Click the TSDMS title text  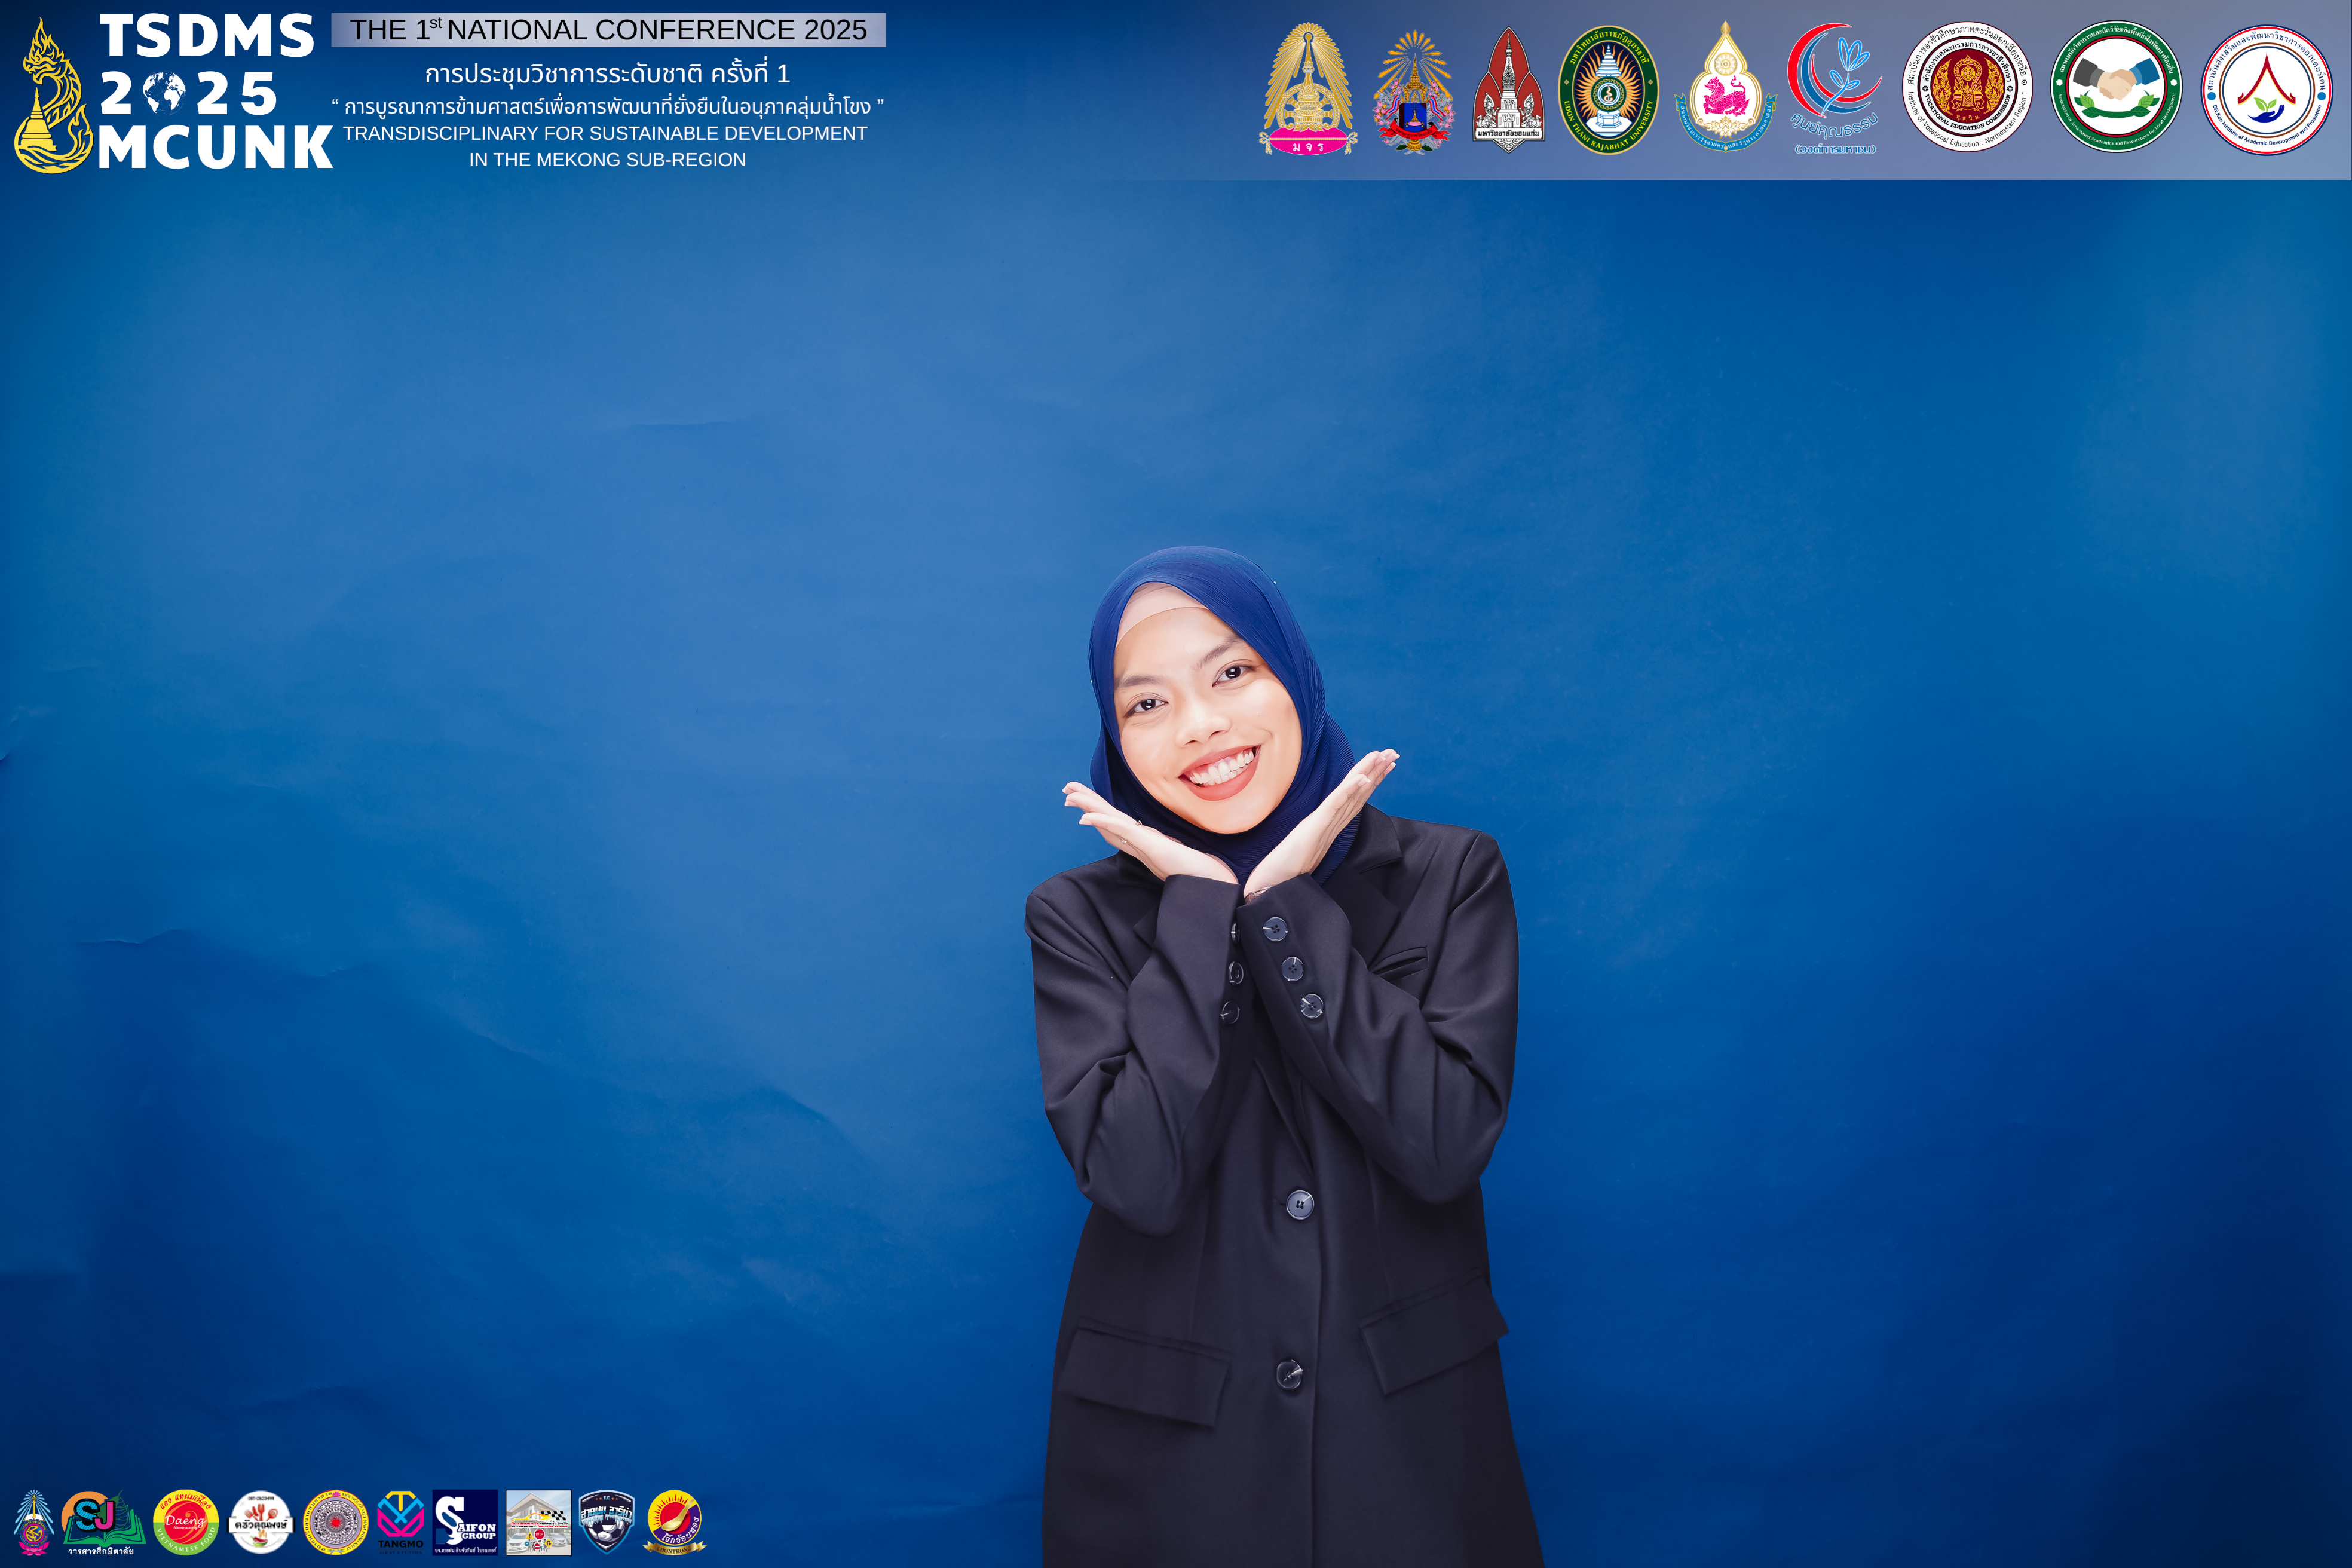207,36
